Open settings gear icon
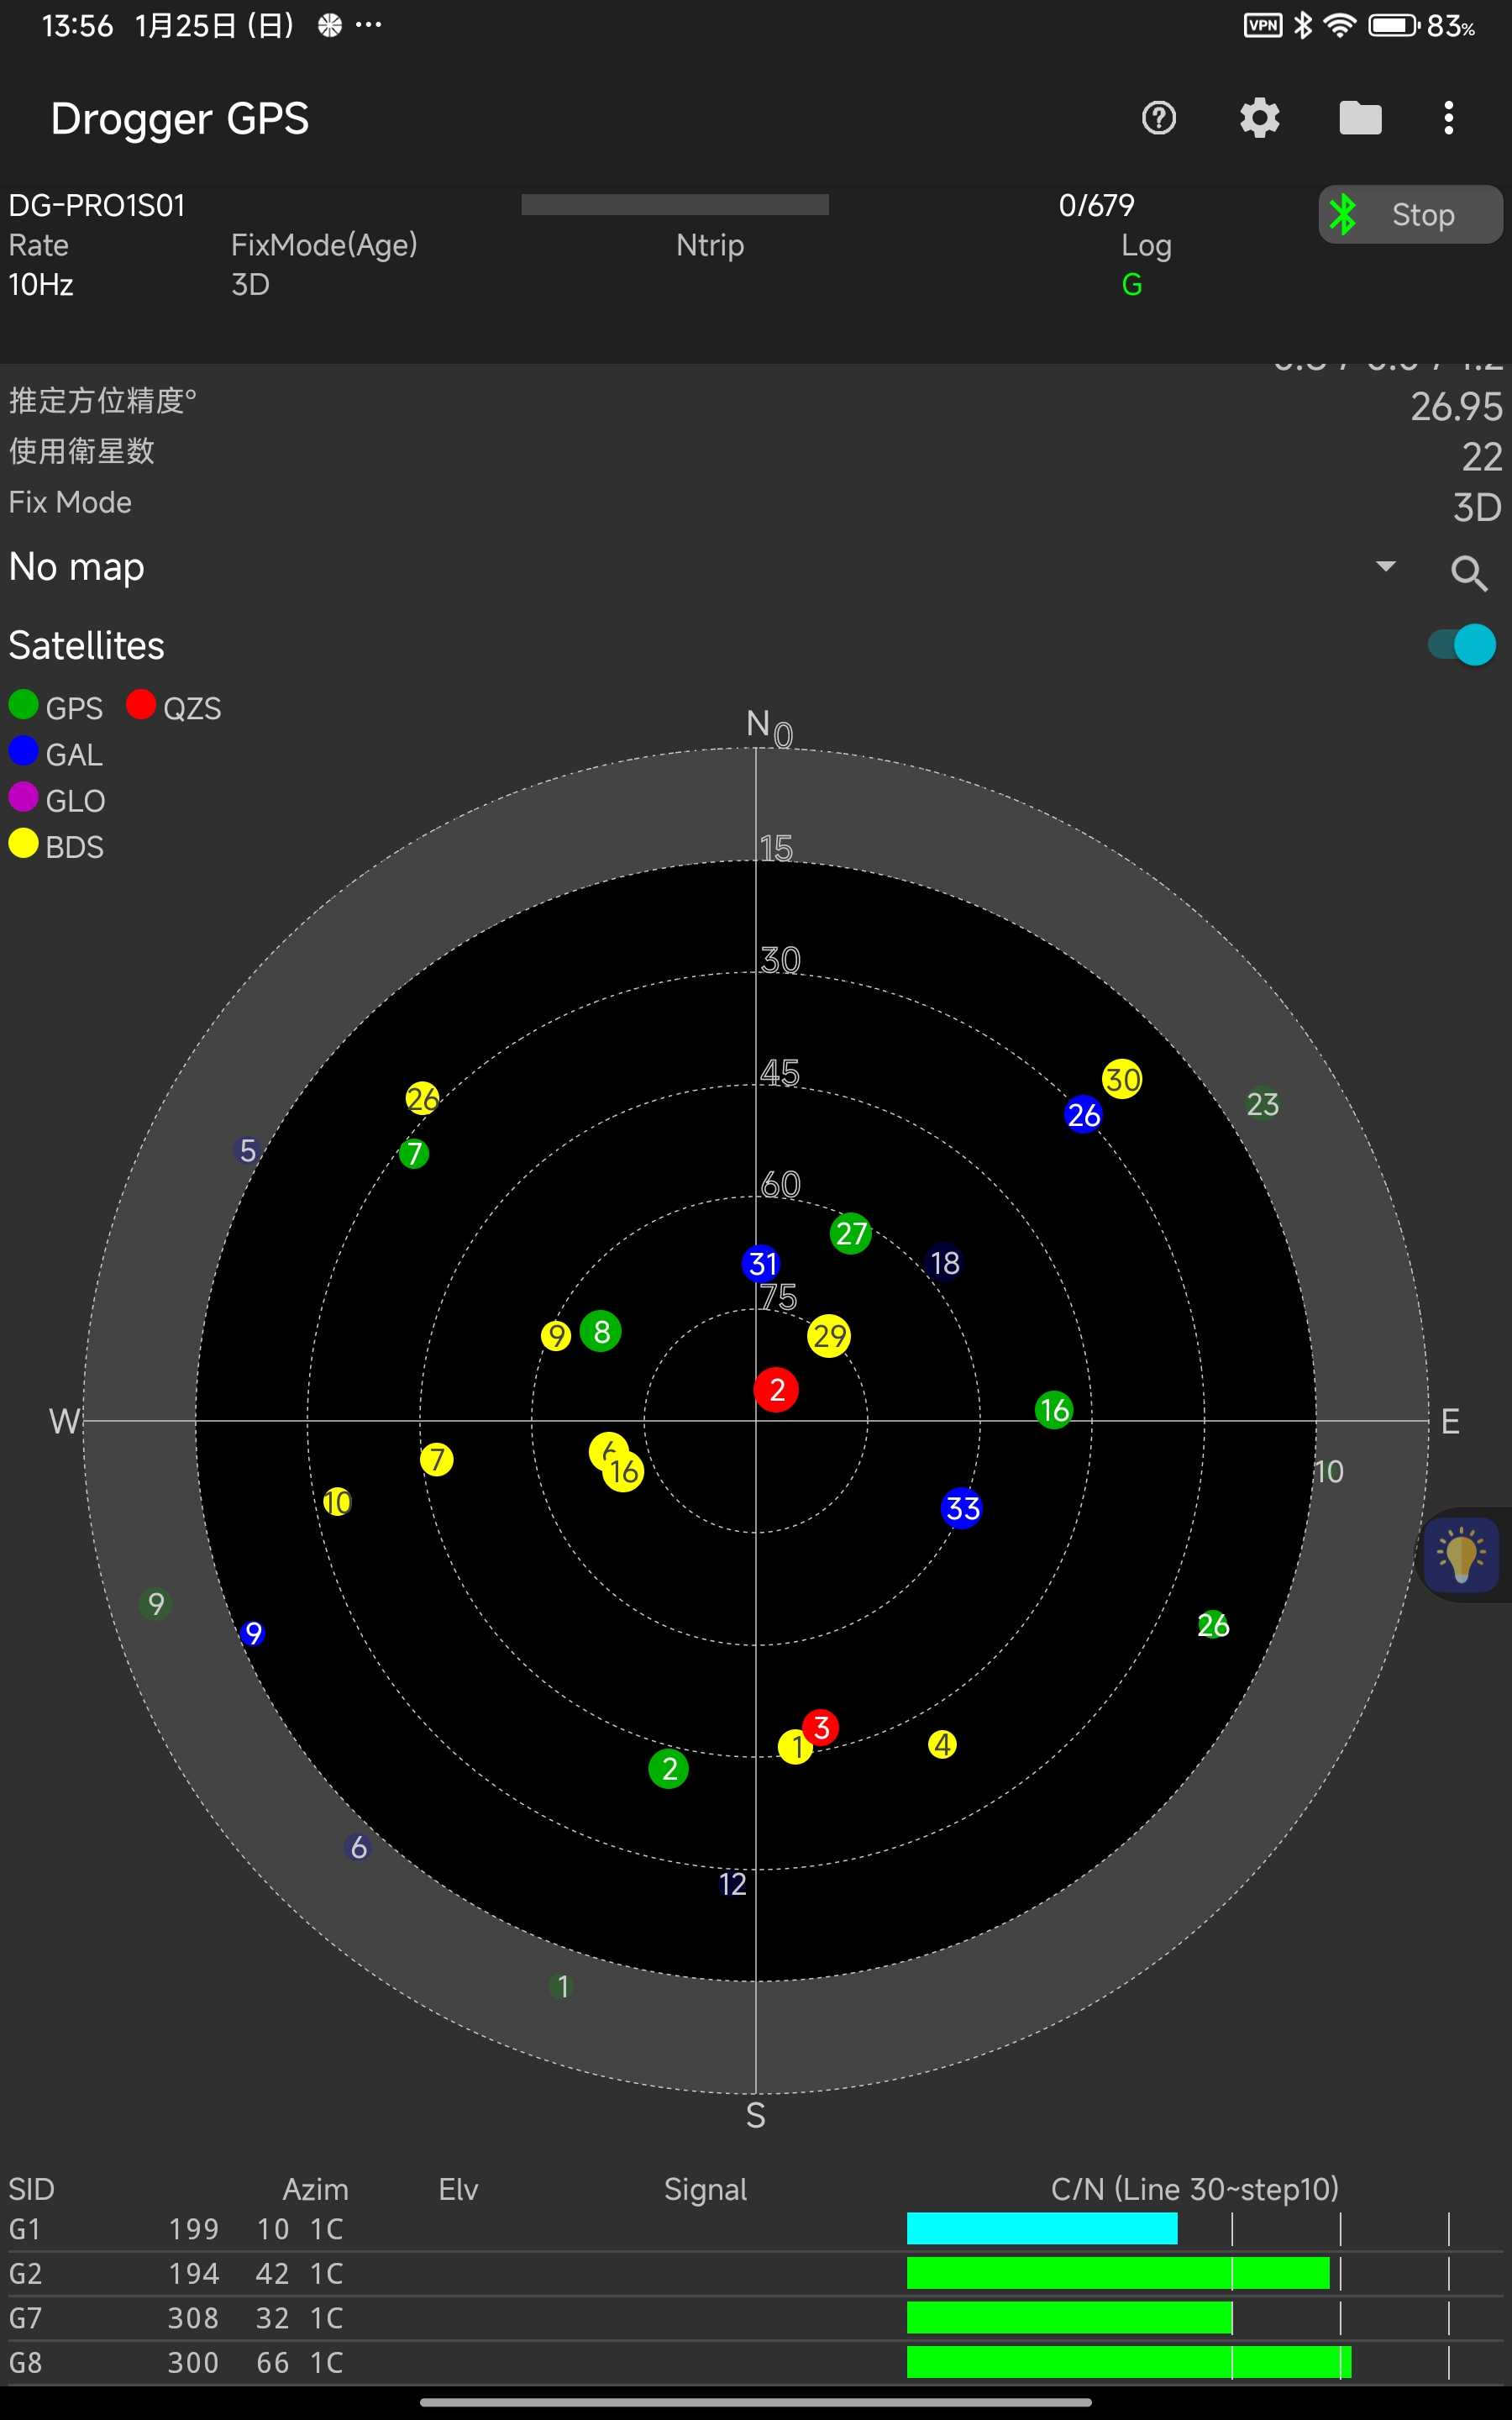This screenshot has width=1512, height=2420. (1259, 118)
